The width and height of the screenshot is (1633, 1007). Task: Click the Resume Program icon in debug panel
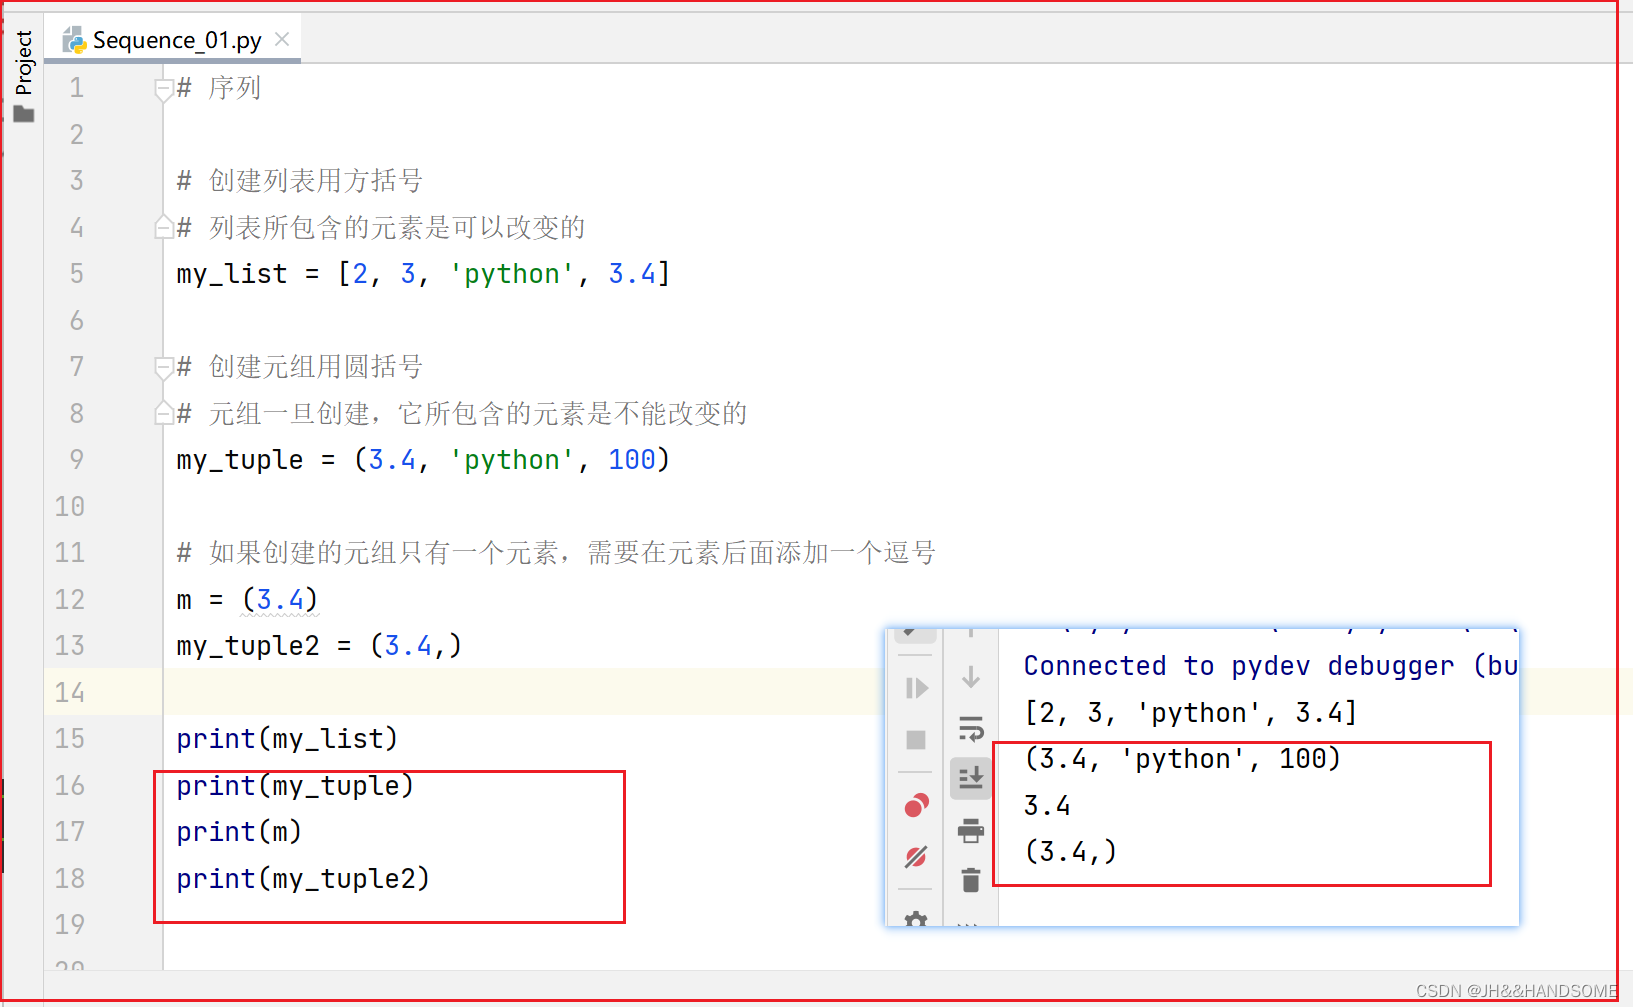click(916, 688)
